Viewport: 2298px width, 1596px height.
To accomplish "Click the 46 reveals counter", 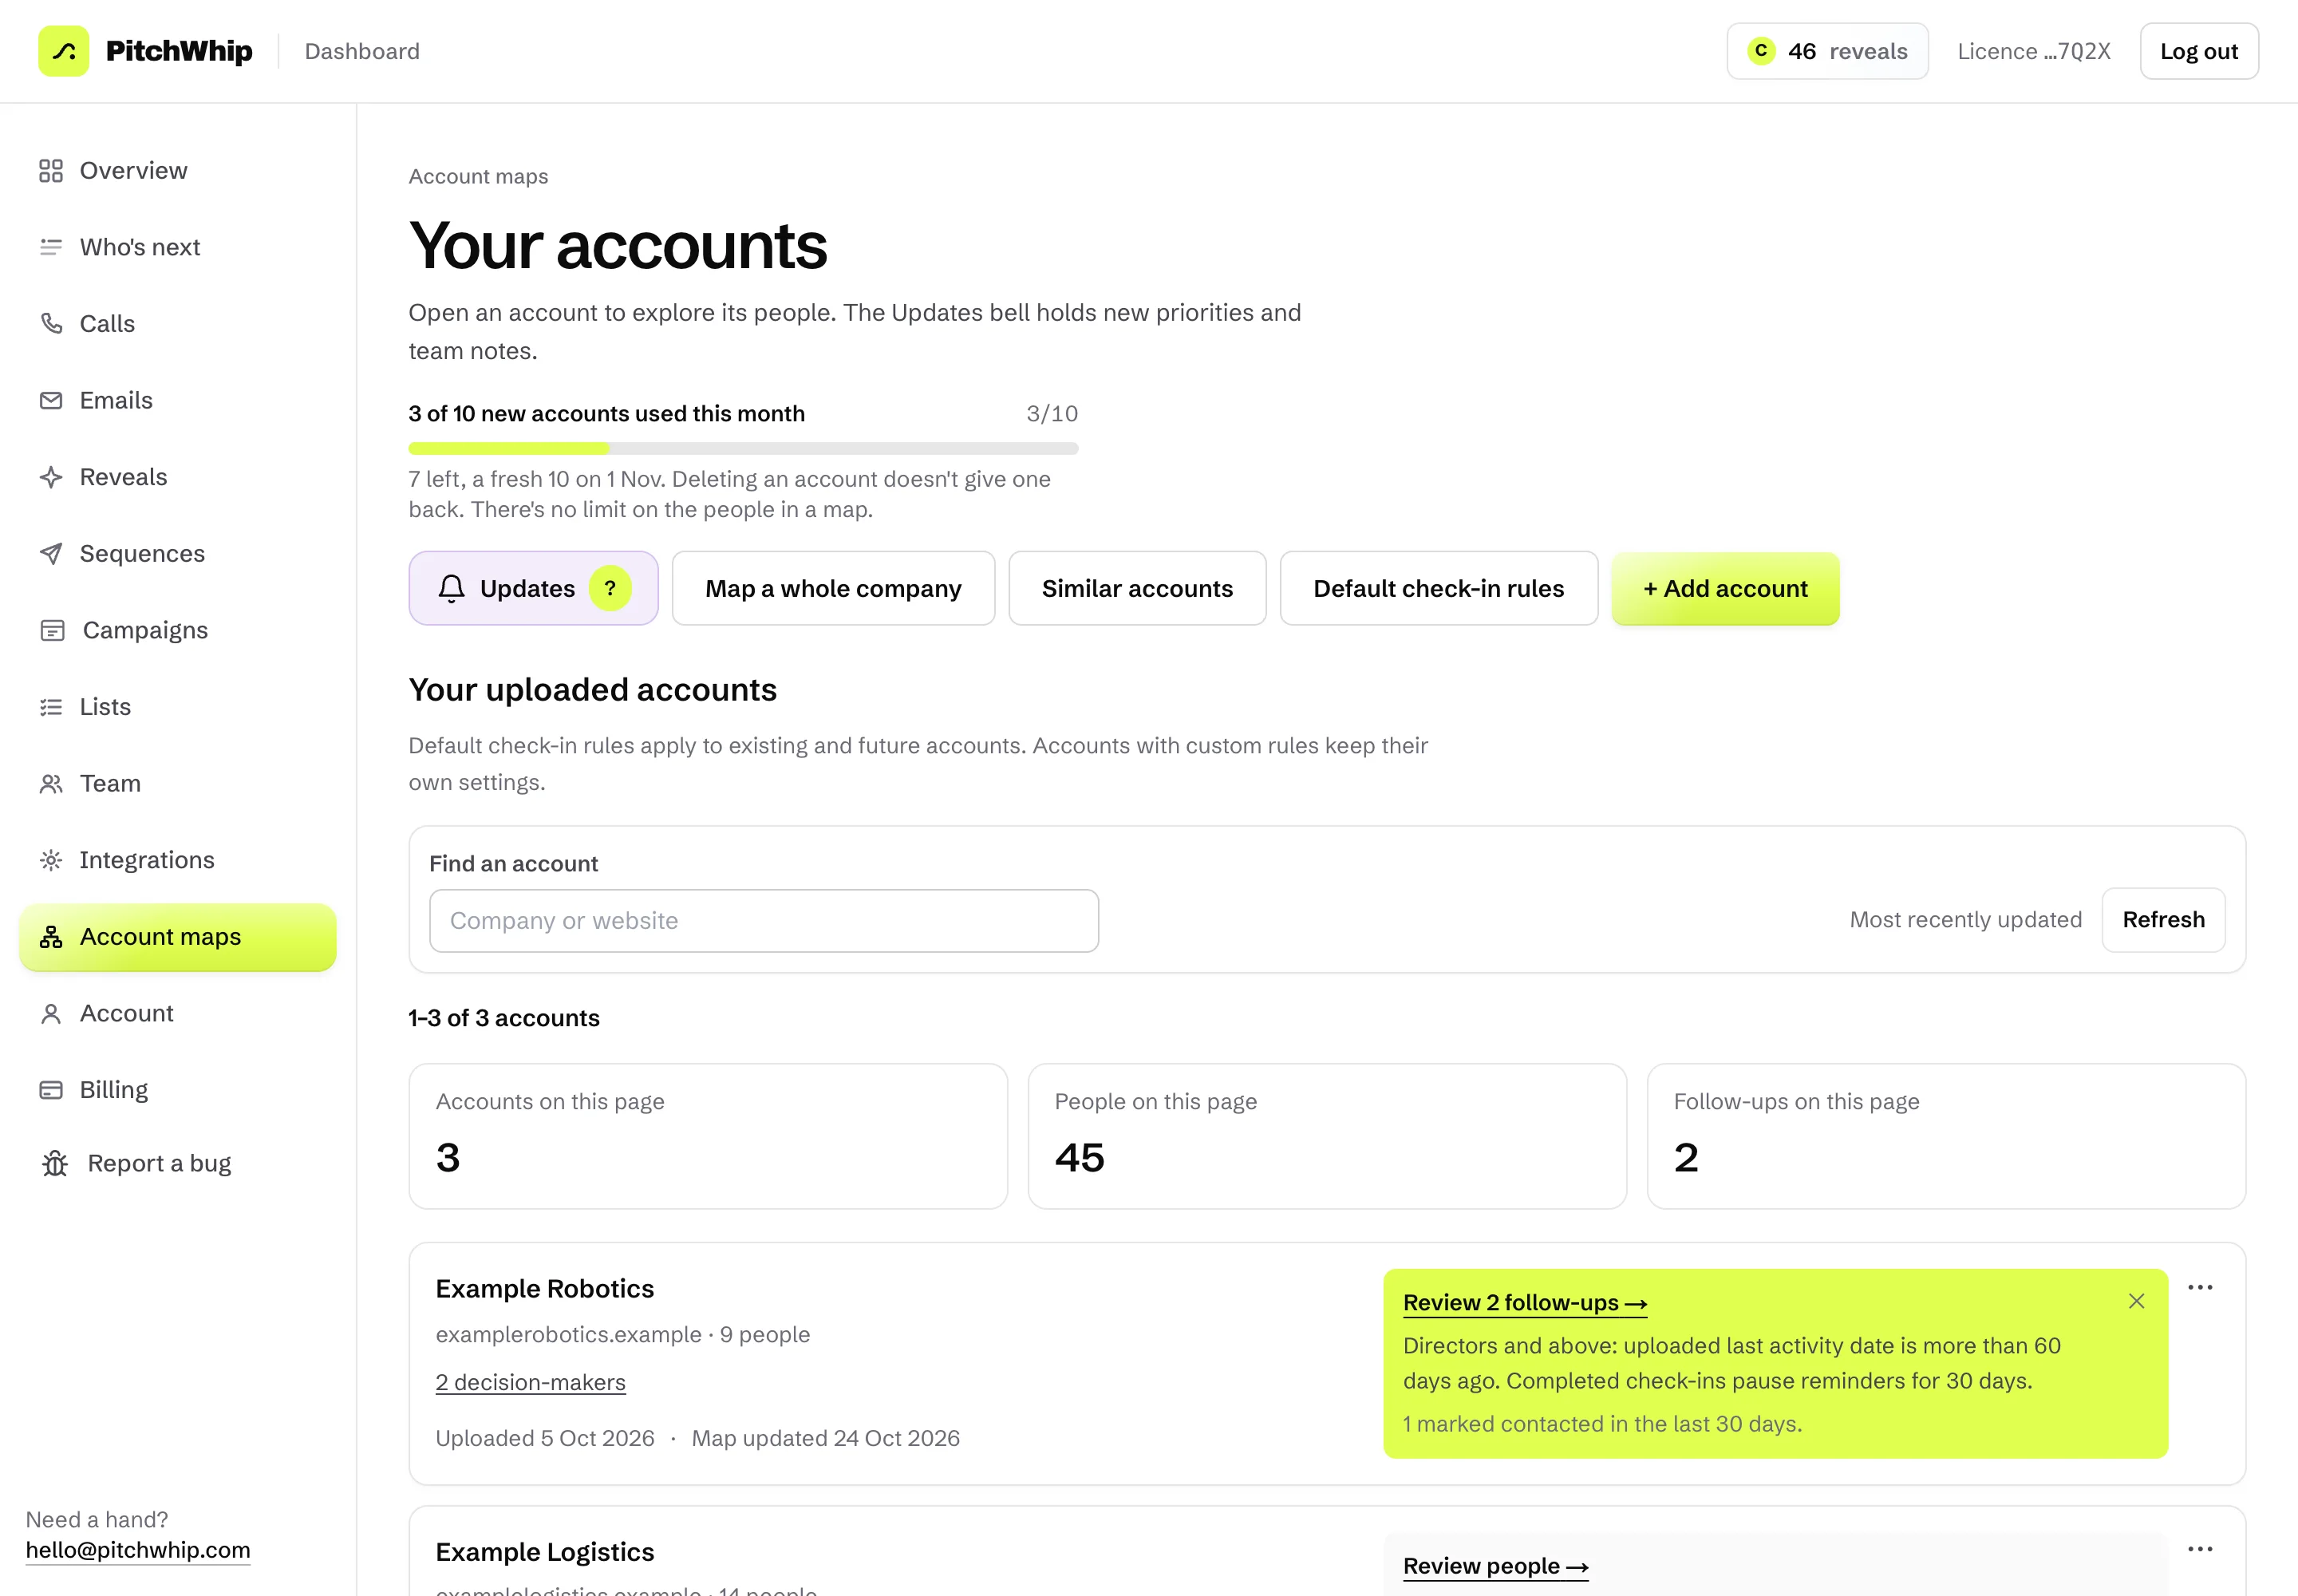I will coord(1827,51).
